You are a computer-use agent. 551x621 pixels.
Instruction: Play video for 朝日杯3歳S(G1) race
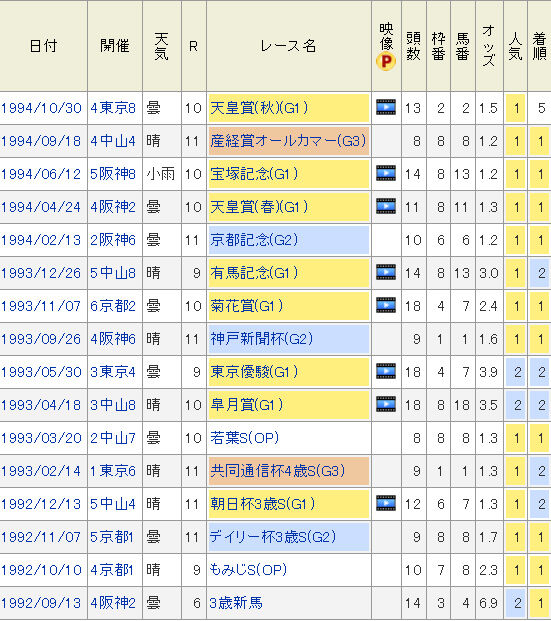386,503
